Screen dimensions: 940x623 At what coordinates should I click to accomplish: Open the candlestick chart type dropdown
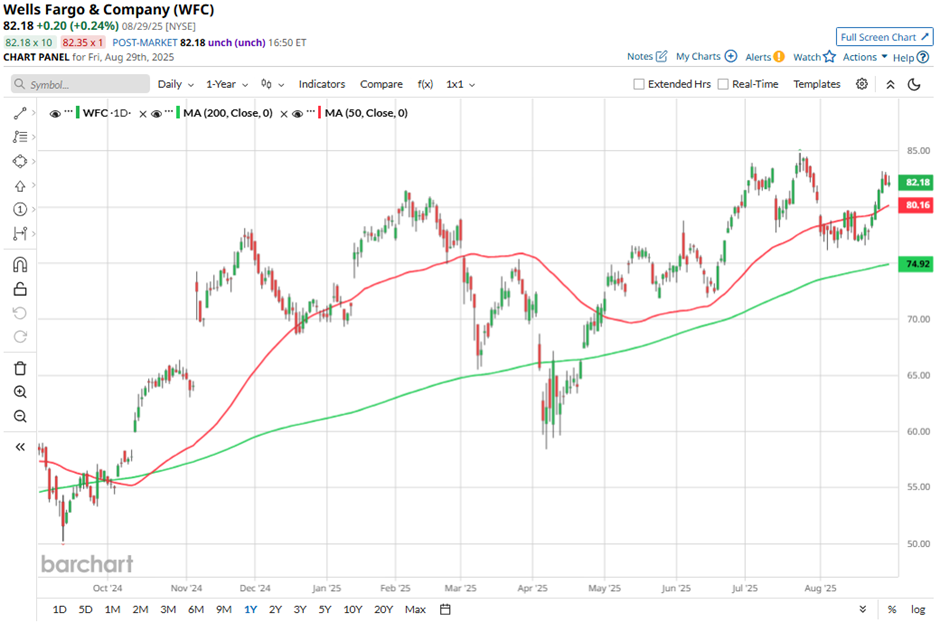(x=272, y=85)
